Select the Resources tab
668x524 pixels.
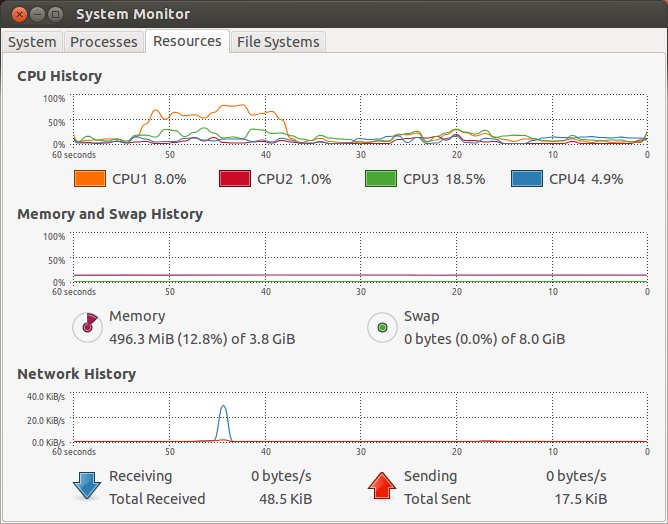pyautogui.click(x=187, y=41)
